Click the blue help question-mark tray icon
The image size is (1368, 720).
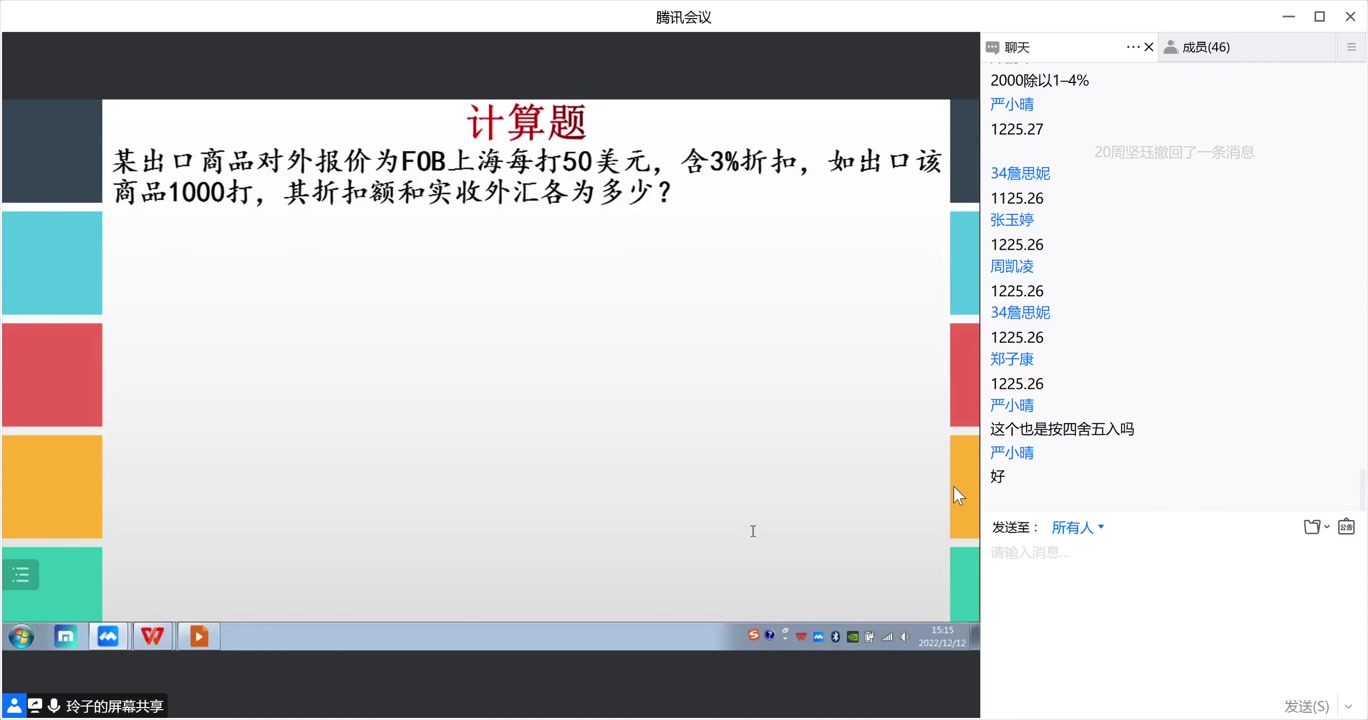(769, 635)
